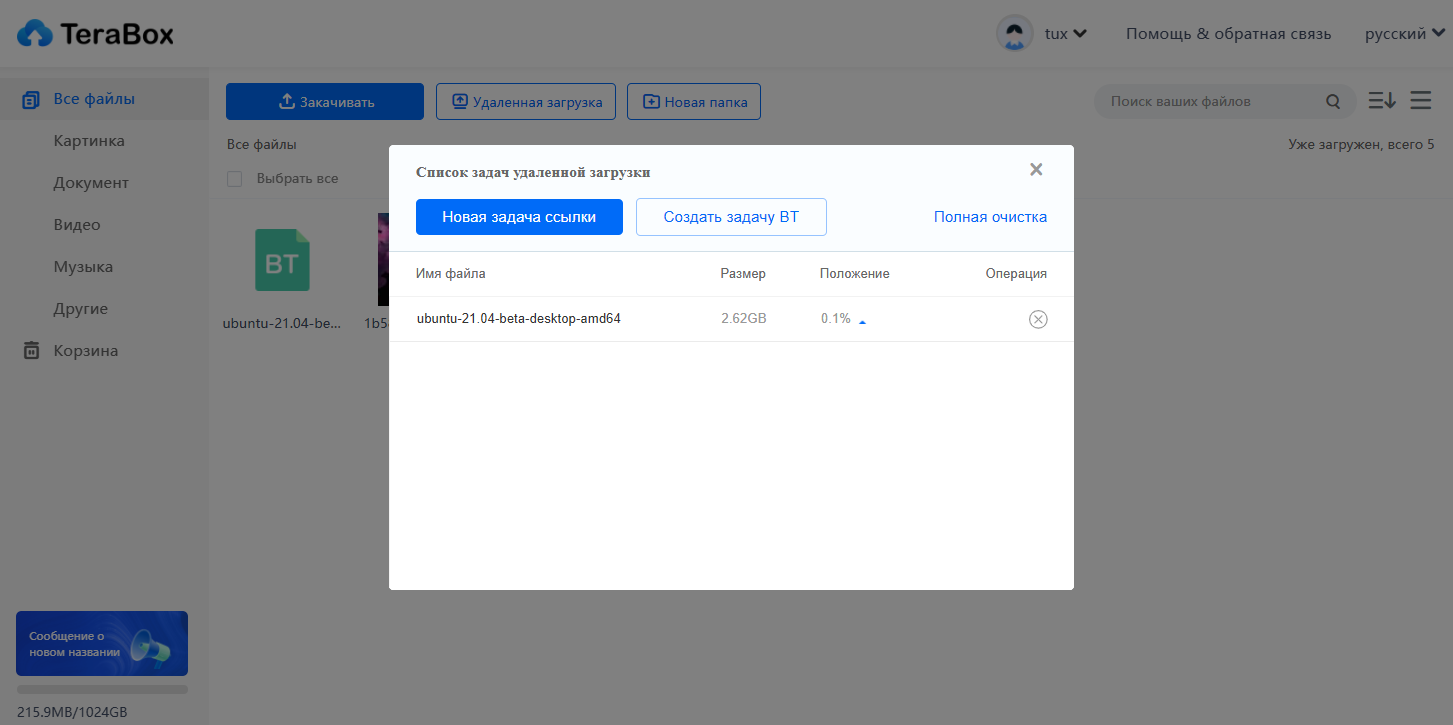Click ubuntu-21.04-beta-desktop-amd64 task row name
The image size is (1453, 725).
519,319
